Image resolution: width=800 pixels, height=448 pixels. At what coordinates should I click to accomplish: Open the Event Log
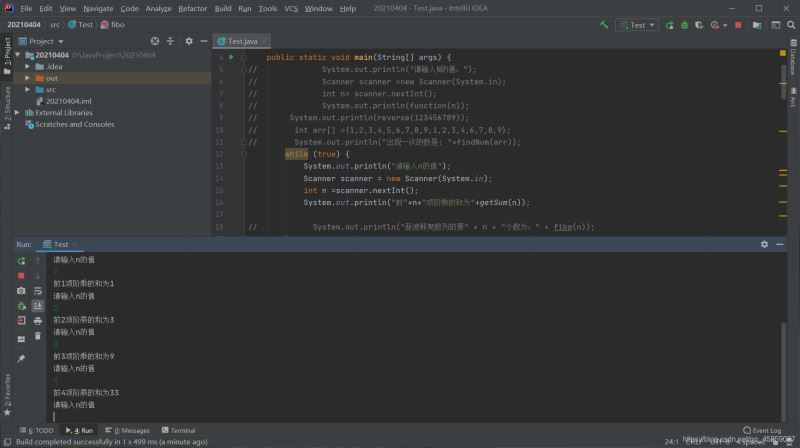pyautogui.click(x=765, y=430)
